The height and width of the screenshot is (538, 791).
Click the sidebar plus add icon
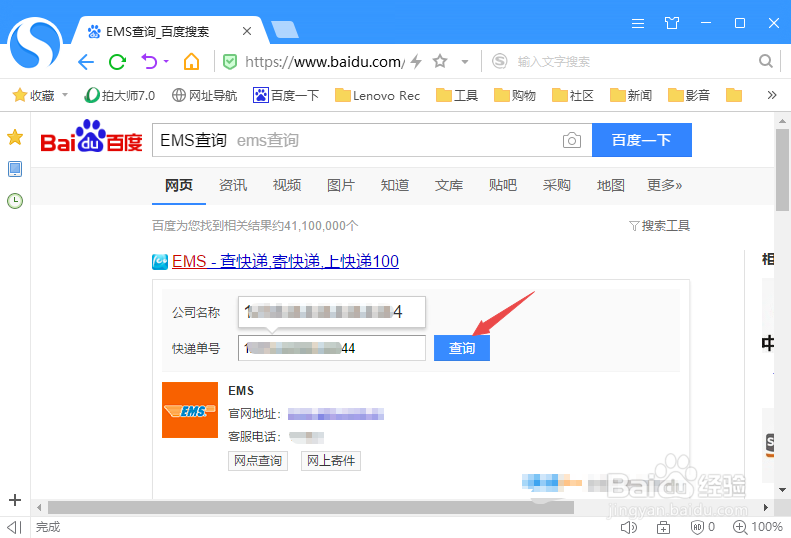click(x=15, y=500)
